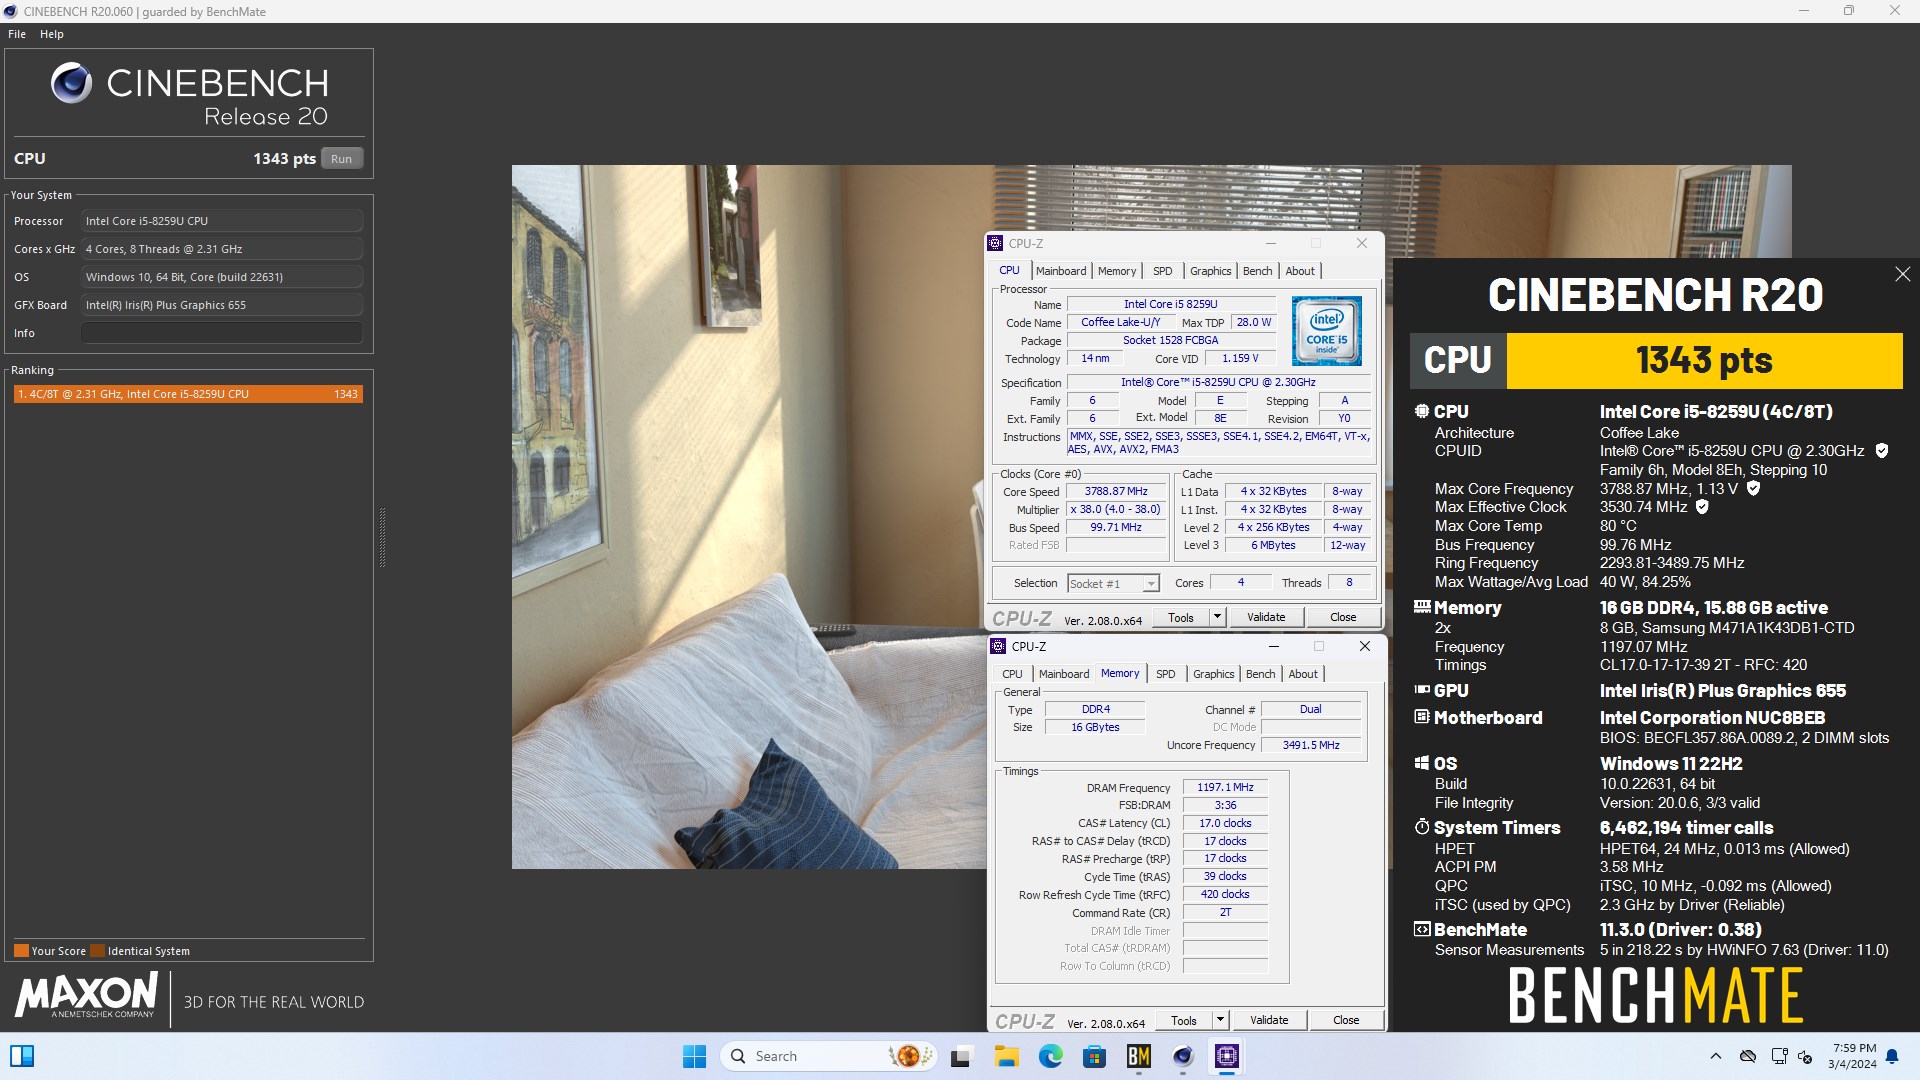Click CPUID verified shield icon
This screenshot has width=1920, height=1080.
(x=1881, y=451)
